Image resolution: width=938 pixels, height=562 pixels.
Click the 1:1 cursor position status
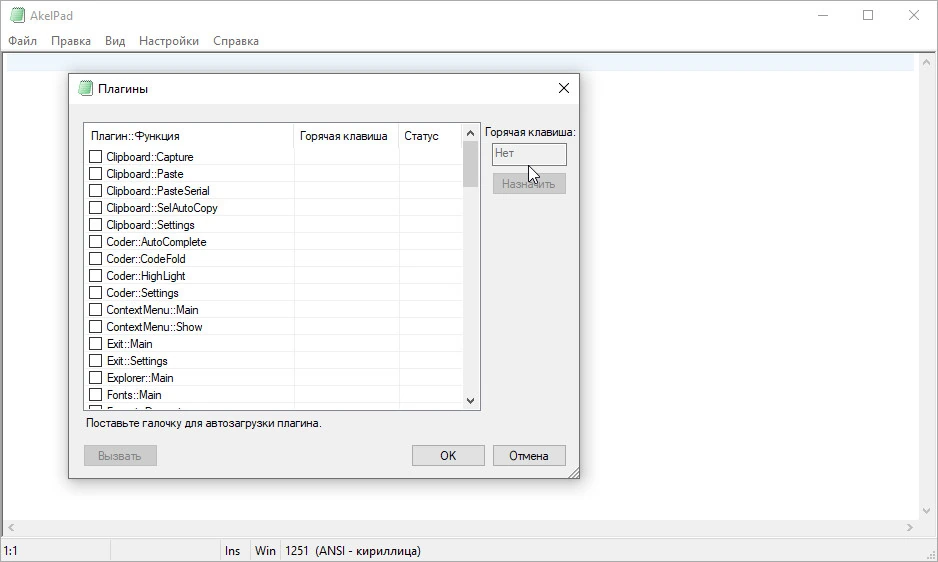pos(11,551)
